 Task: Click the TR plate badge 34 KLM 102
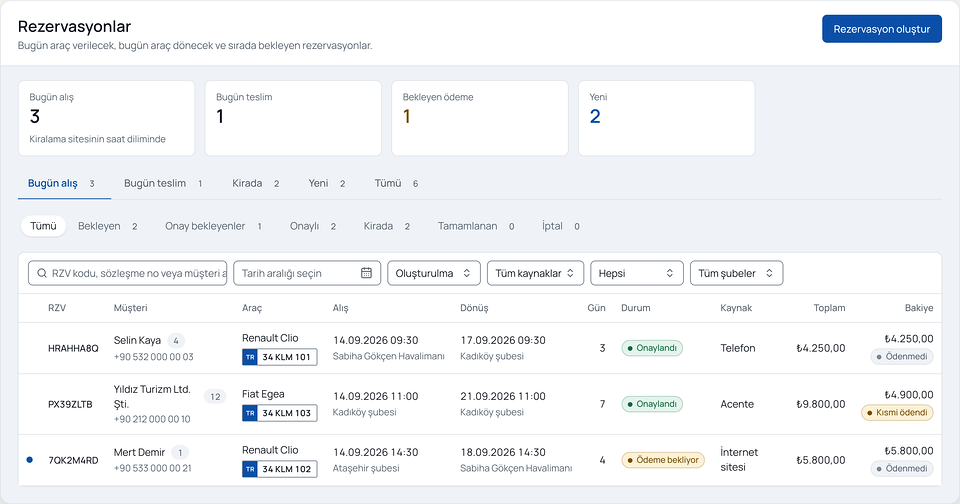pos(280,469)
